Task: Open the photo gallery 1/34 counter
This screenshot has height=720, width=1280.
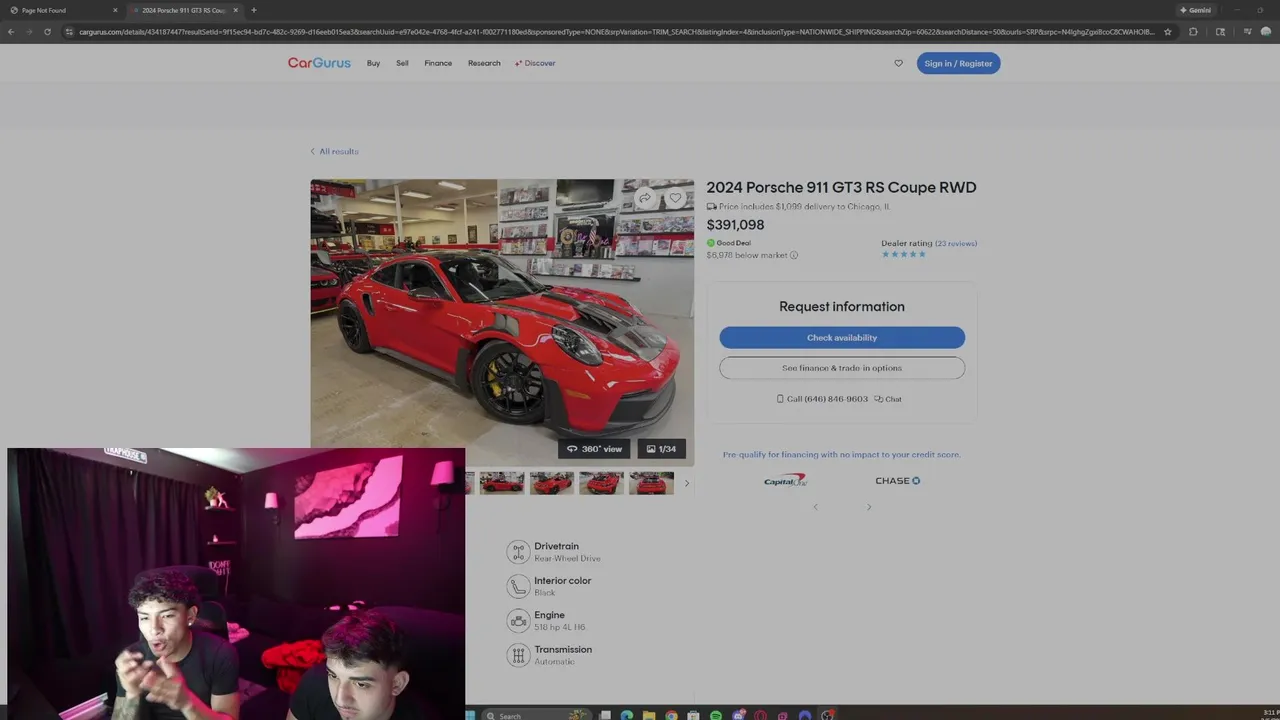Action: [661, 449]
